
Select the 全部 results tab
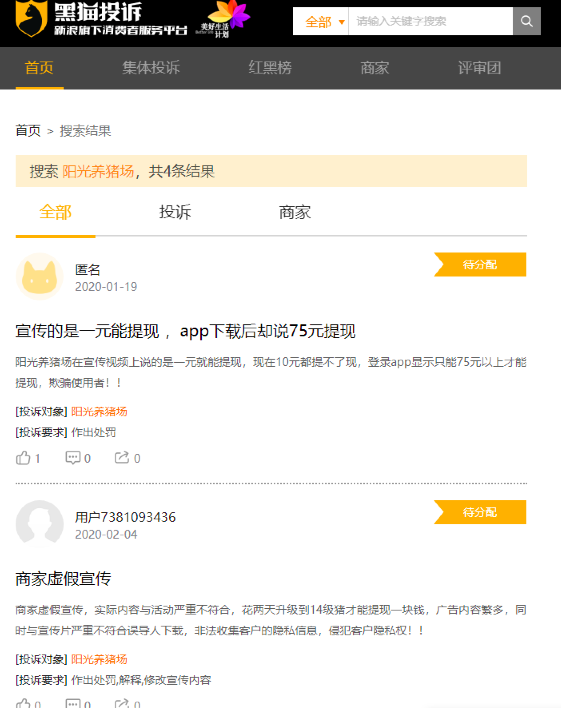(56, 213)
